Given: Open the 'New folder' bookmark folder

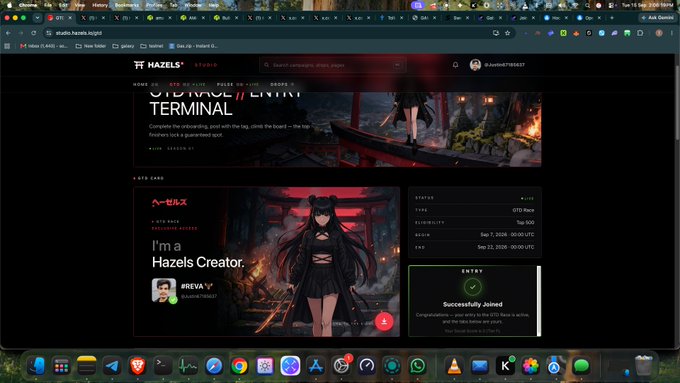Looking at the screenshot, I should click(x=91, y=46).
